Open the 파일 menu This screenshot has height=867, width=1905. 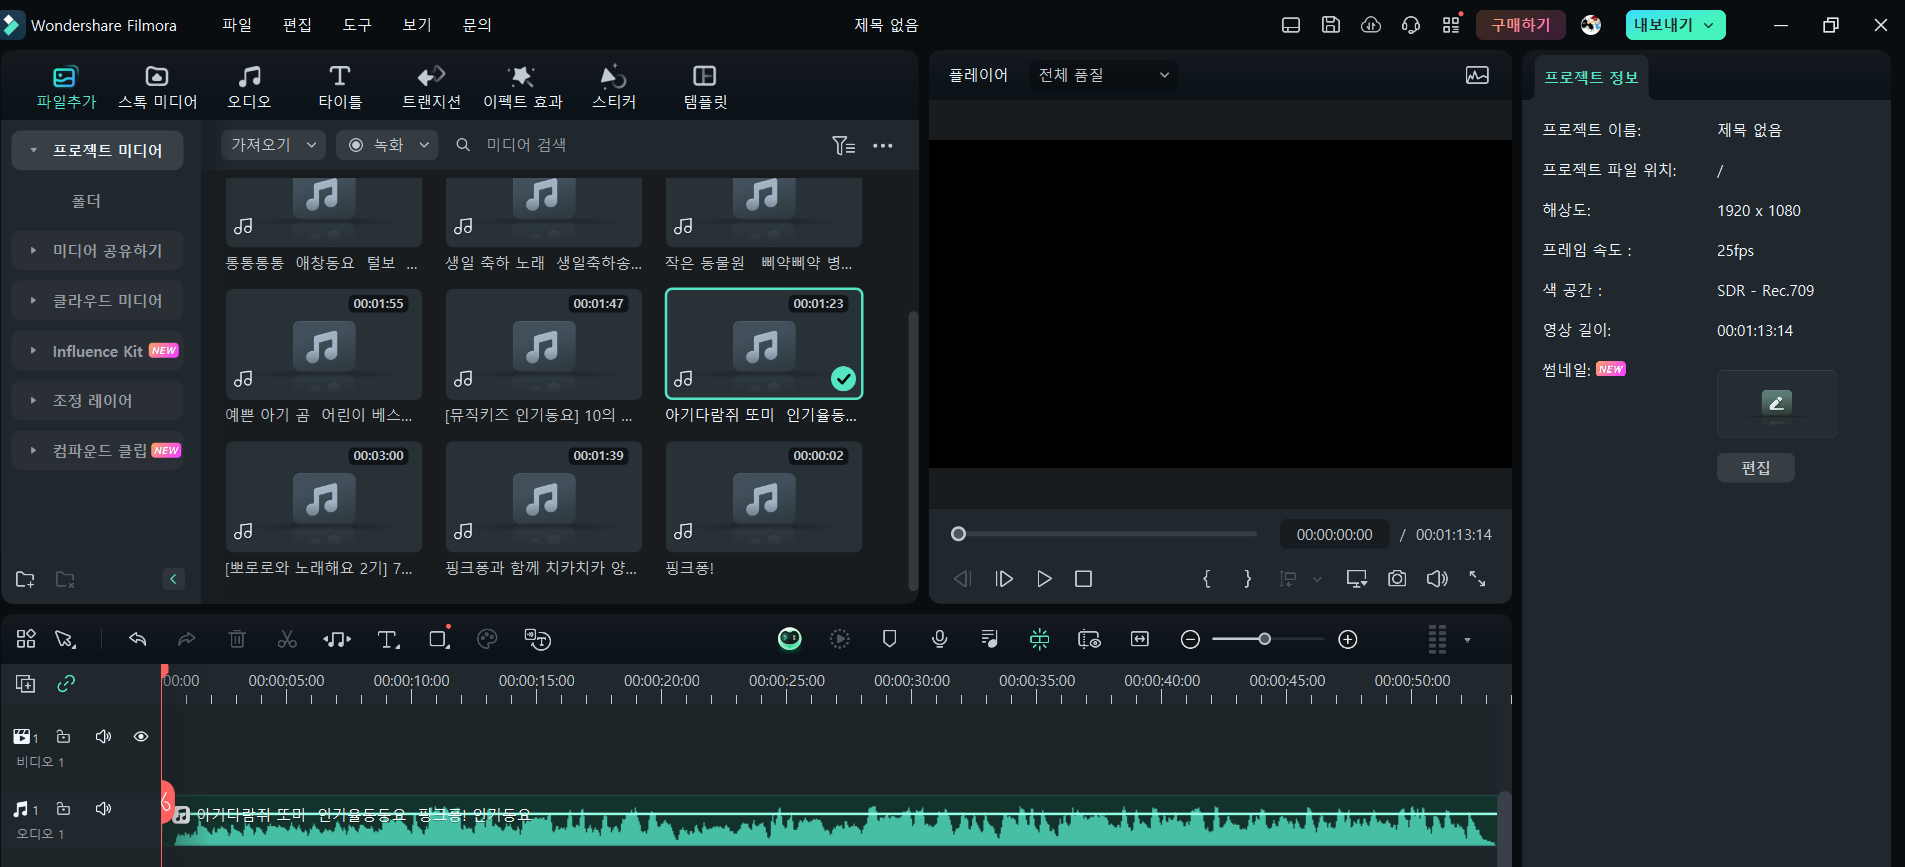[237, 25]
